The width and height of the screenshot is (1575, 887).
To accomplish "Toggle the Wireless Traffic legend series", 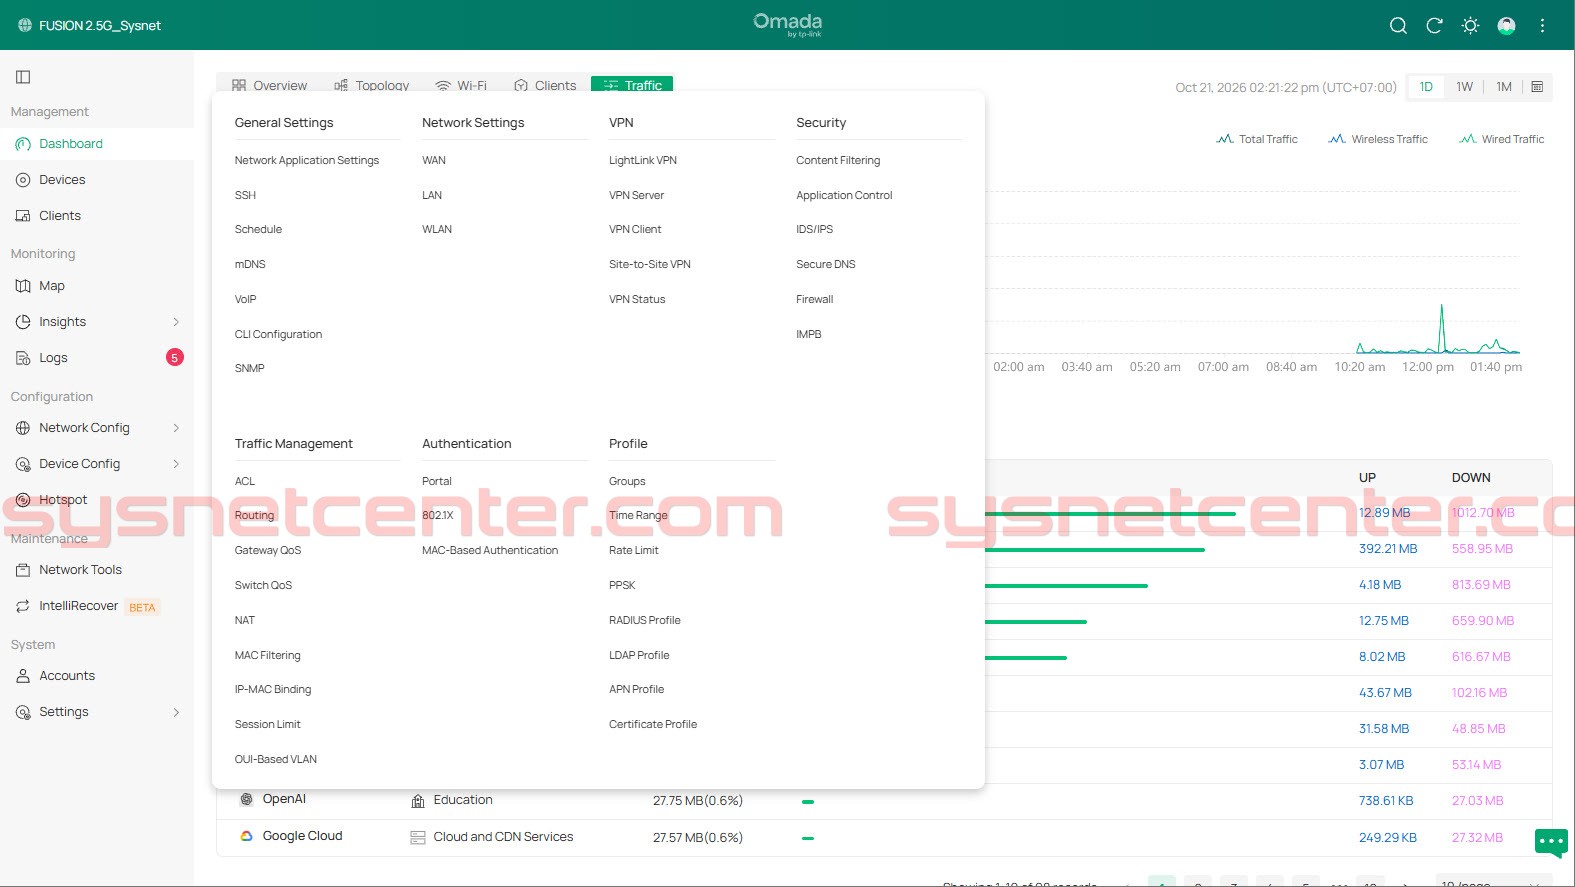I will click(1378, 139).
